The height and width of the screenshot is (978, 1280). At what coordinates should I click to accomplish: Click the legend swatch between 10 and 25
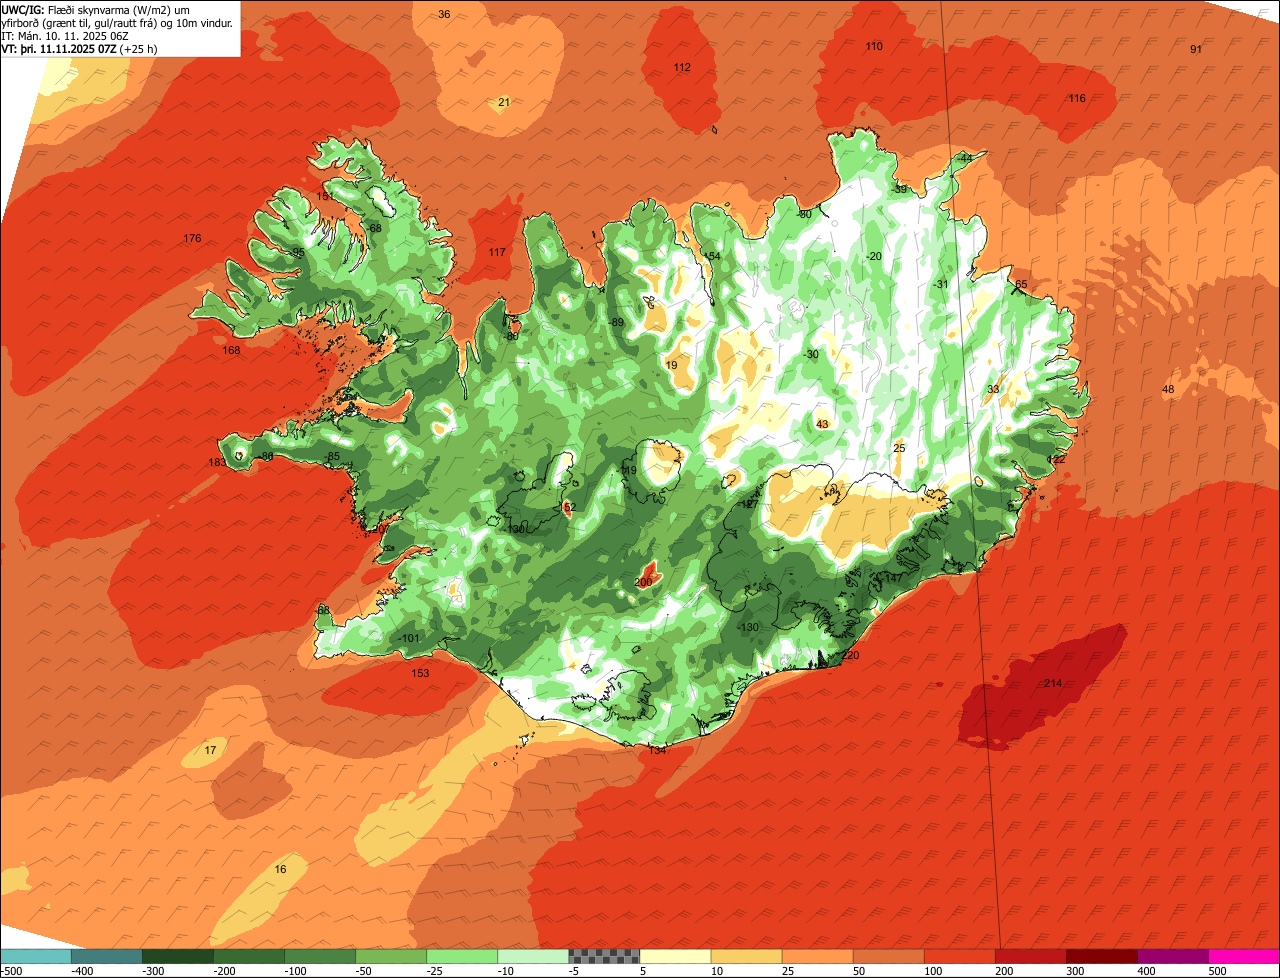pyautogui.click(x=746, y=956)
